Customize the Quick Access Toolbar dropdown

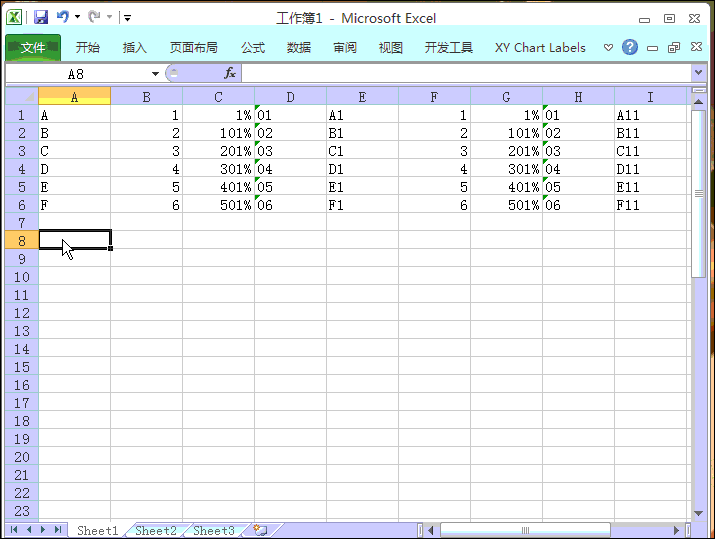[127, 18]
